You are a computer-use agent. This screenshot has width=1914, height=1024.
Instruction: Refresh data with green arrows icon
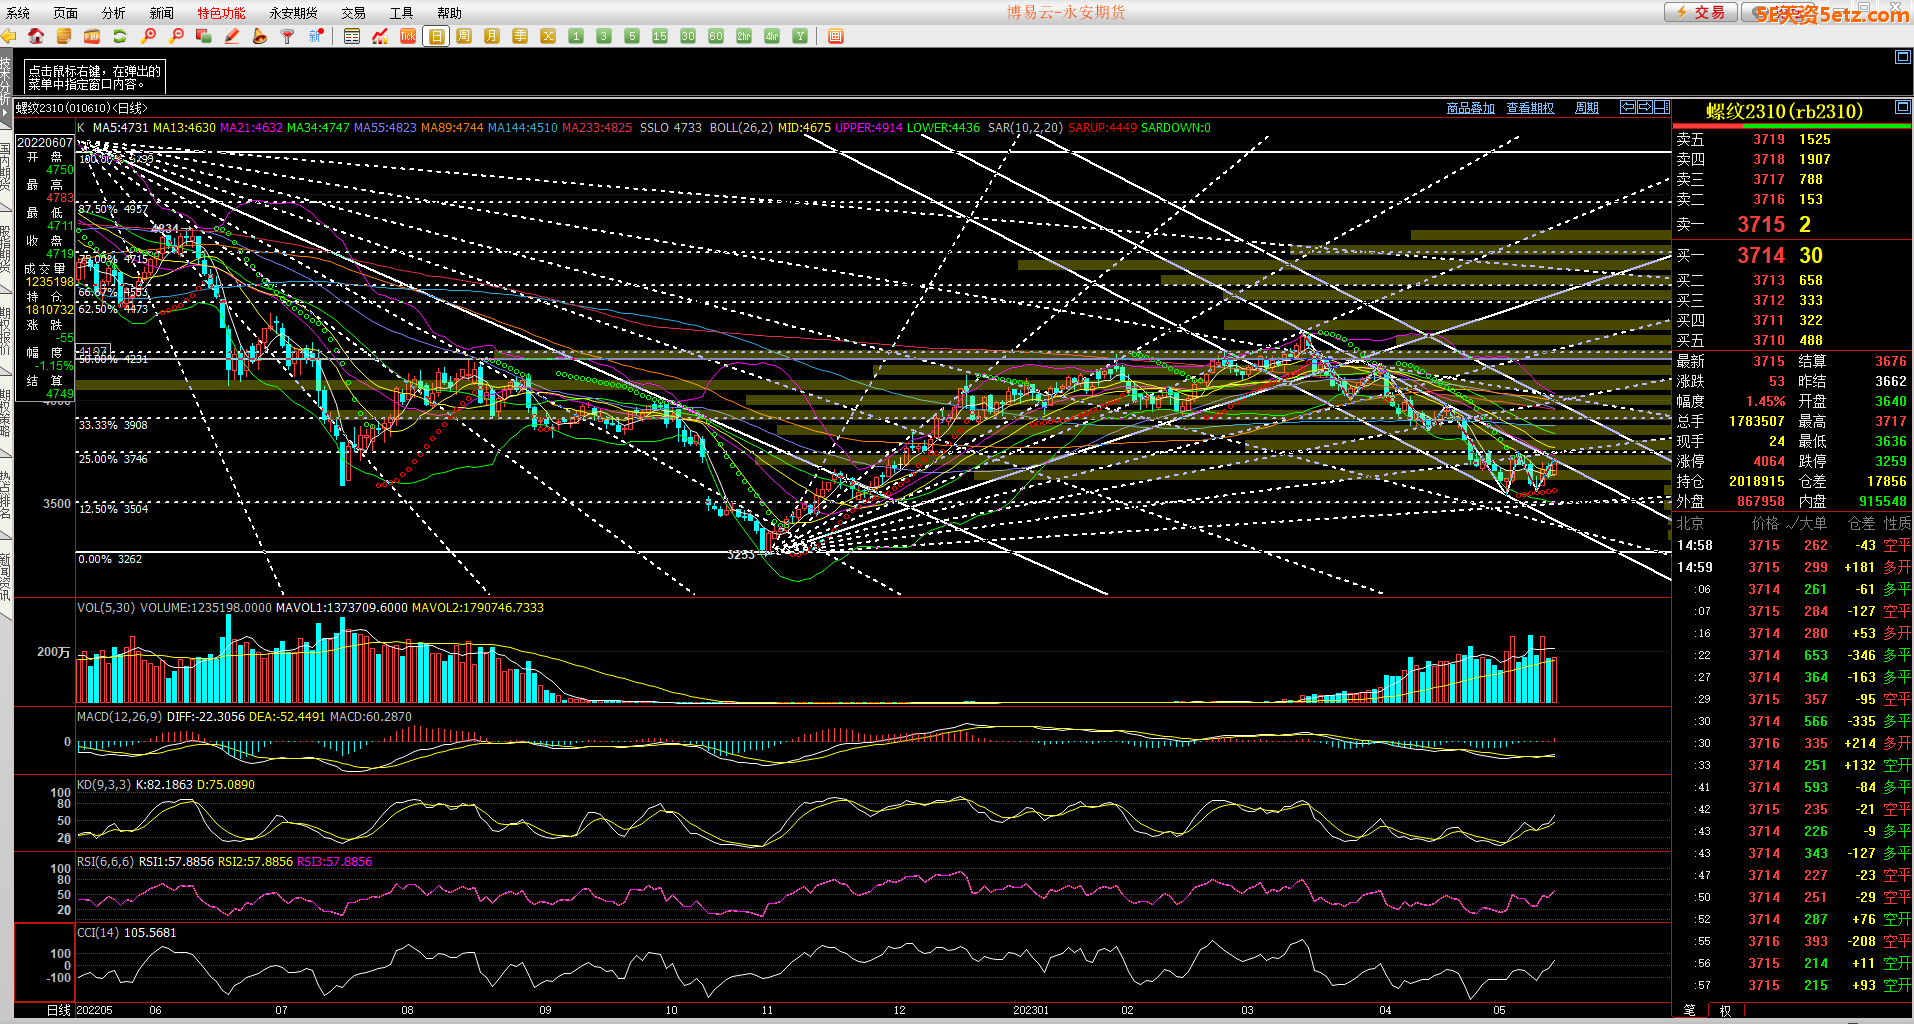point(120,36)
